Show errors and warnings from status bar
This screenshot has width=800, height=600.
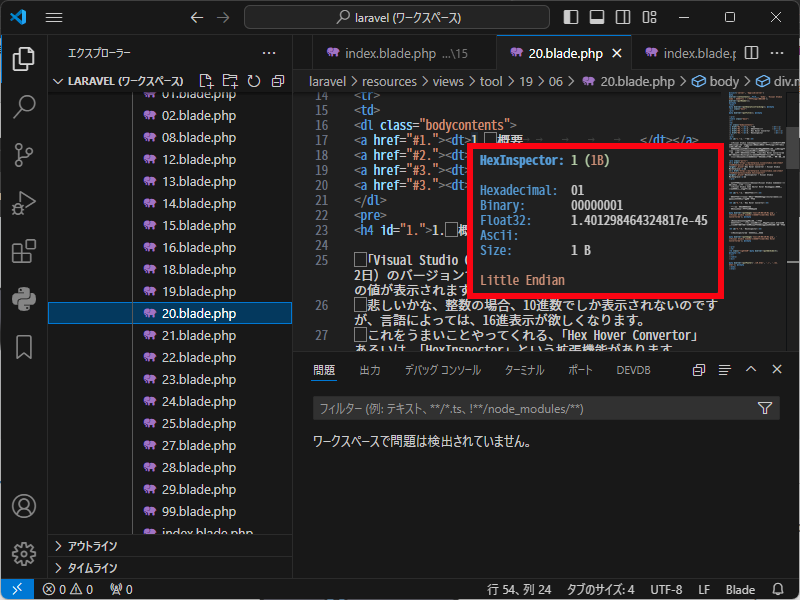click(68, 589)
